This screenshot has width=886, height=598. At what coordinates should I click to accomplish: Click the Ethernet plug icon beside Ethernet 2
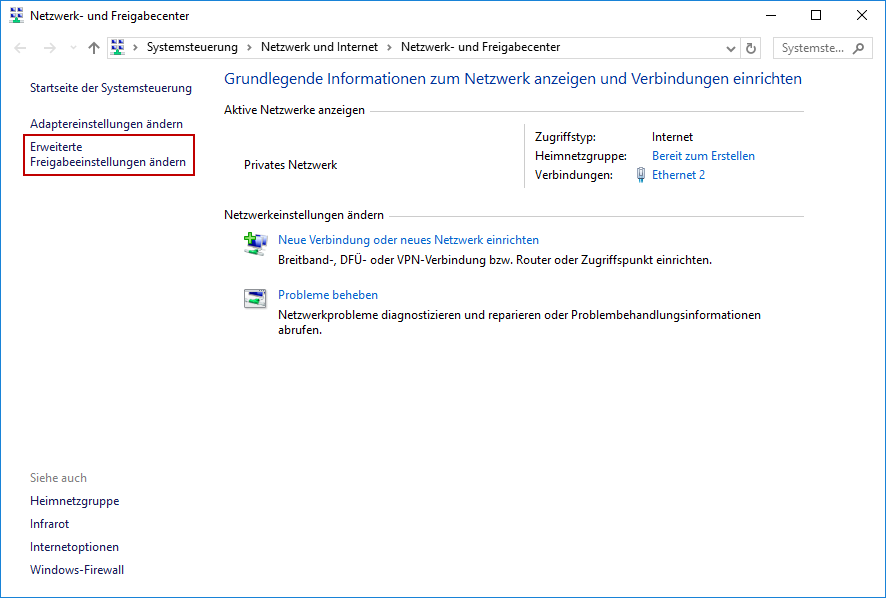tap(641, 175)
